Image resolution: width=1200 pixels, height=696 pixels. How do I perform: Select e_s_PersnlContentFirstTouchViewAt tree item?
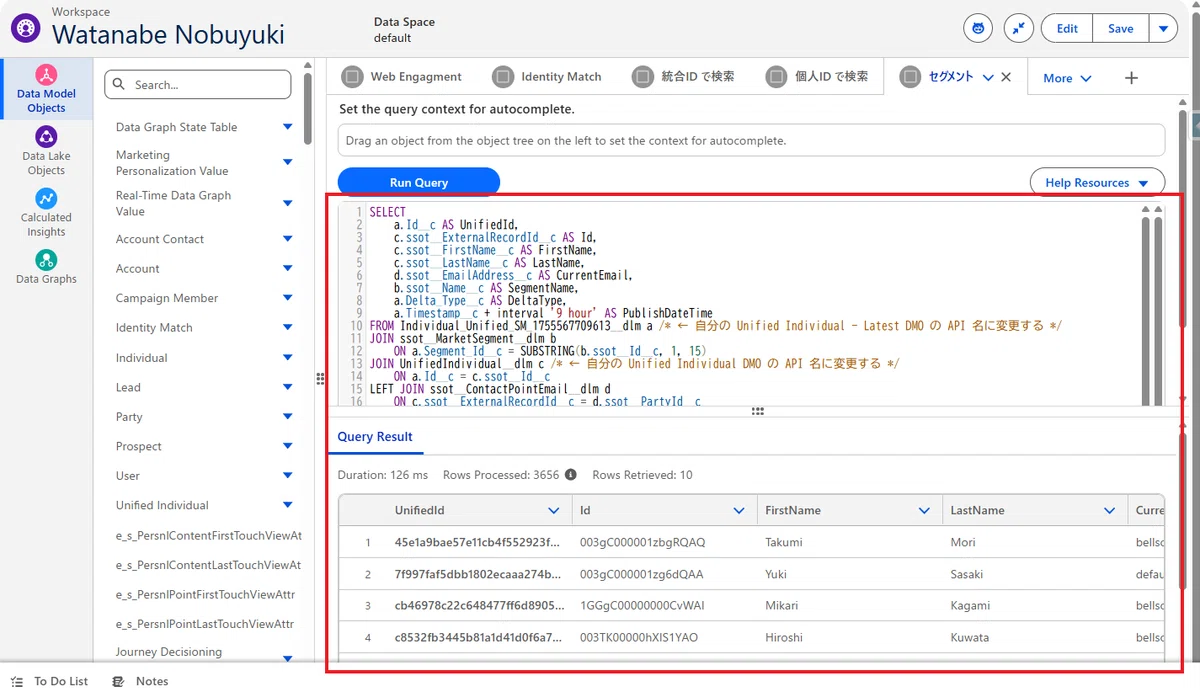[x=208, y=536]
